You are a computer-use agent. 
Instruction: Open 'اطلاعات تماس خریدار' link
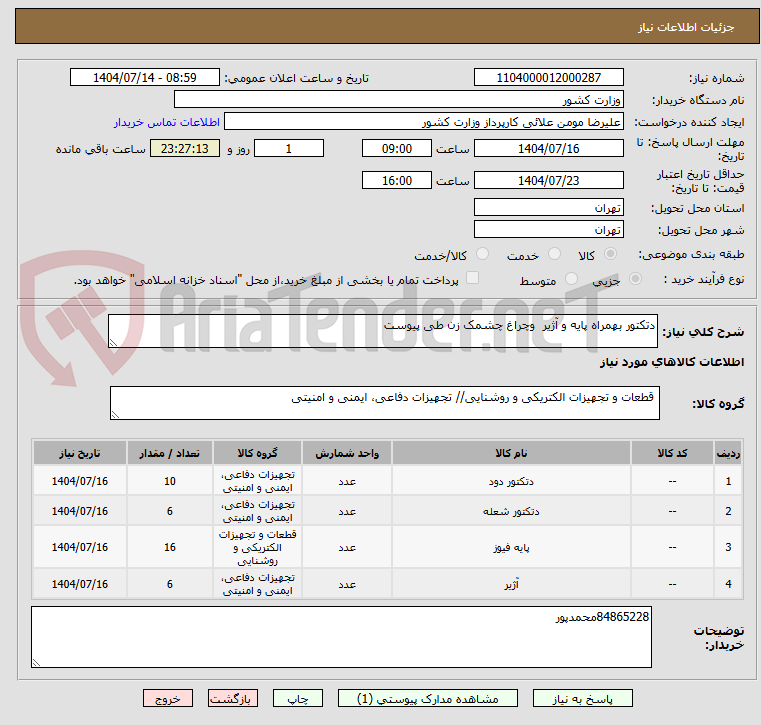click(x=167, y=122)
